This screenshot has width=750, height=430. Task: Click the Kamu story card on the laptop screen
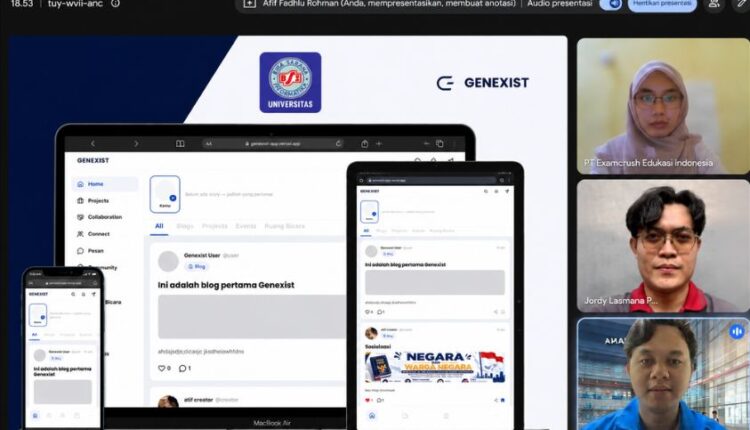165,194
